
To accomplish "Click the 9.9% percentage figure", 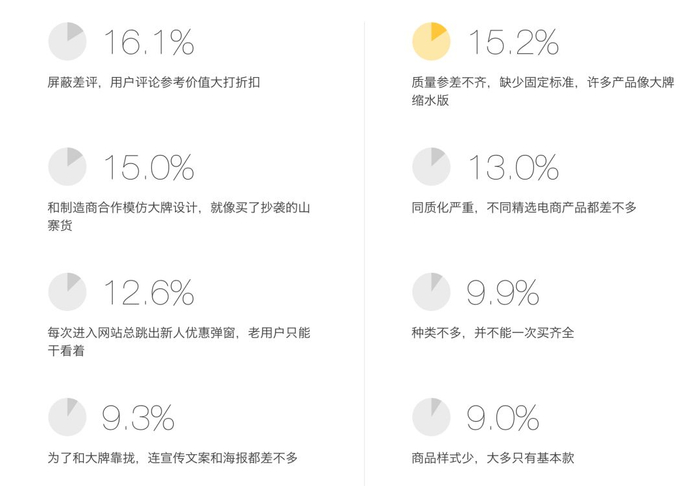I will click(503, 293).
